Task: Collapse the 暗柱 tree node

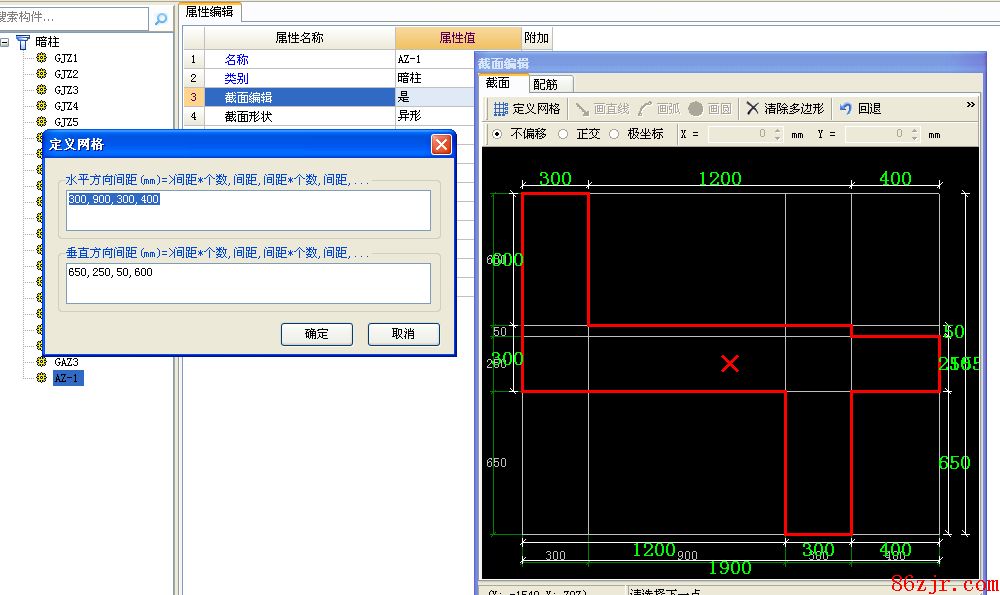Action: coord(5,42)
